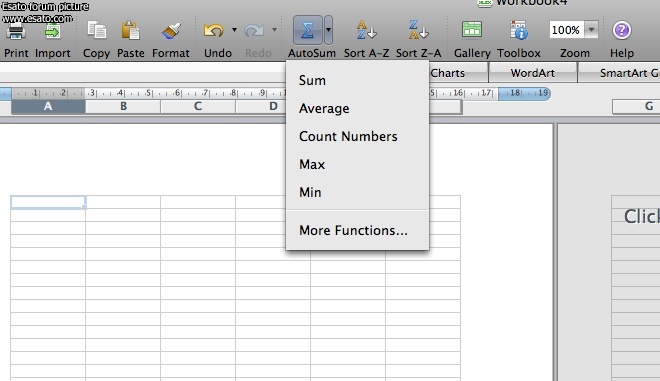The height and width of the screenshot is (381, 660).
Task: Open the Zoom percentage dropdown arrow
Action: tap(591, 30)
